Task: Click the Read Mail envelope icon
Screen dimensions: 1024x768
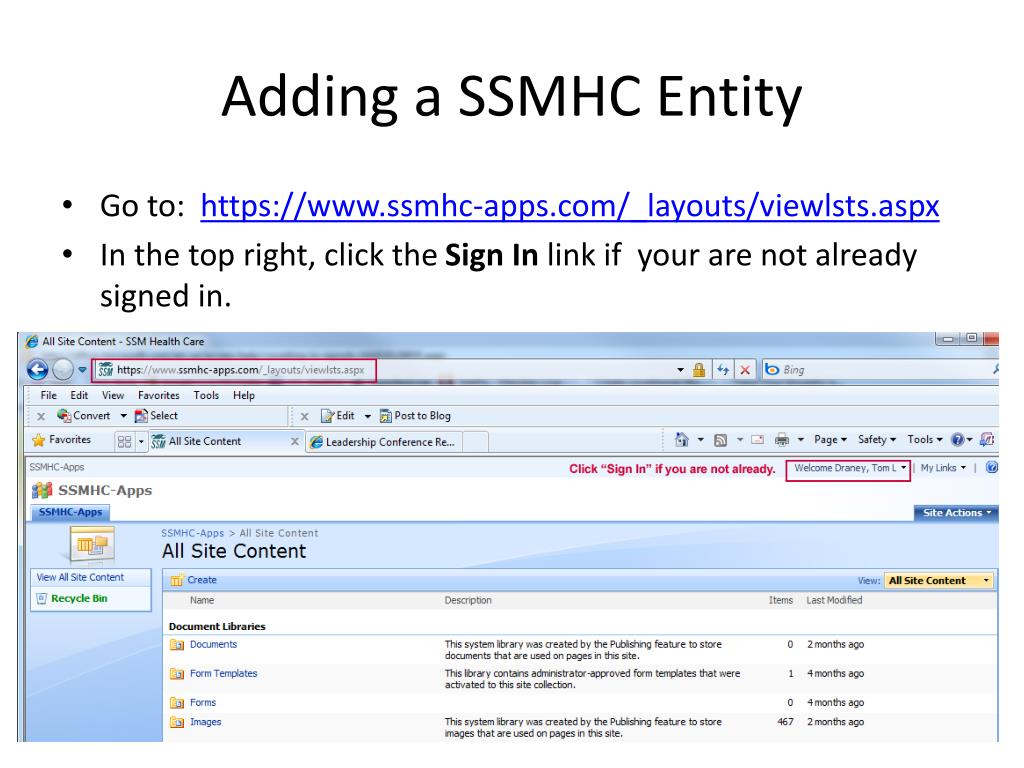Action: pos(758,440)
